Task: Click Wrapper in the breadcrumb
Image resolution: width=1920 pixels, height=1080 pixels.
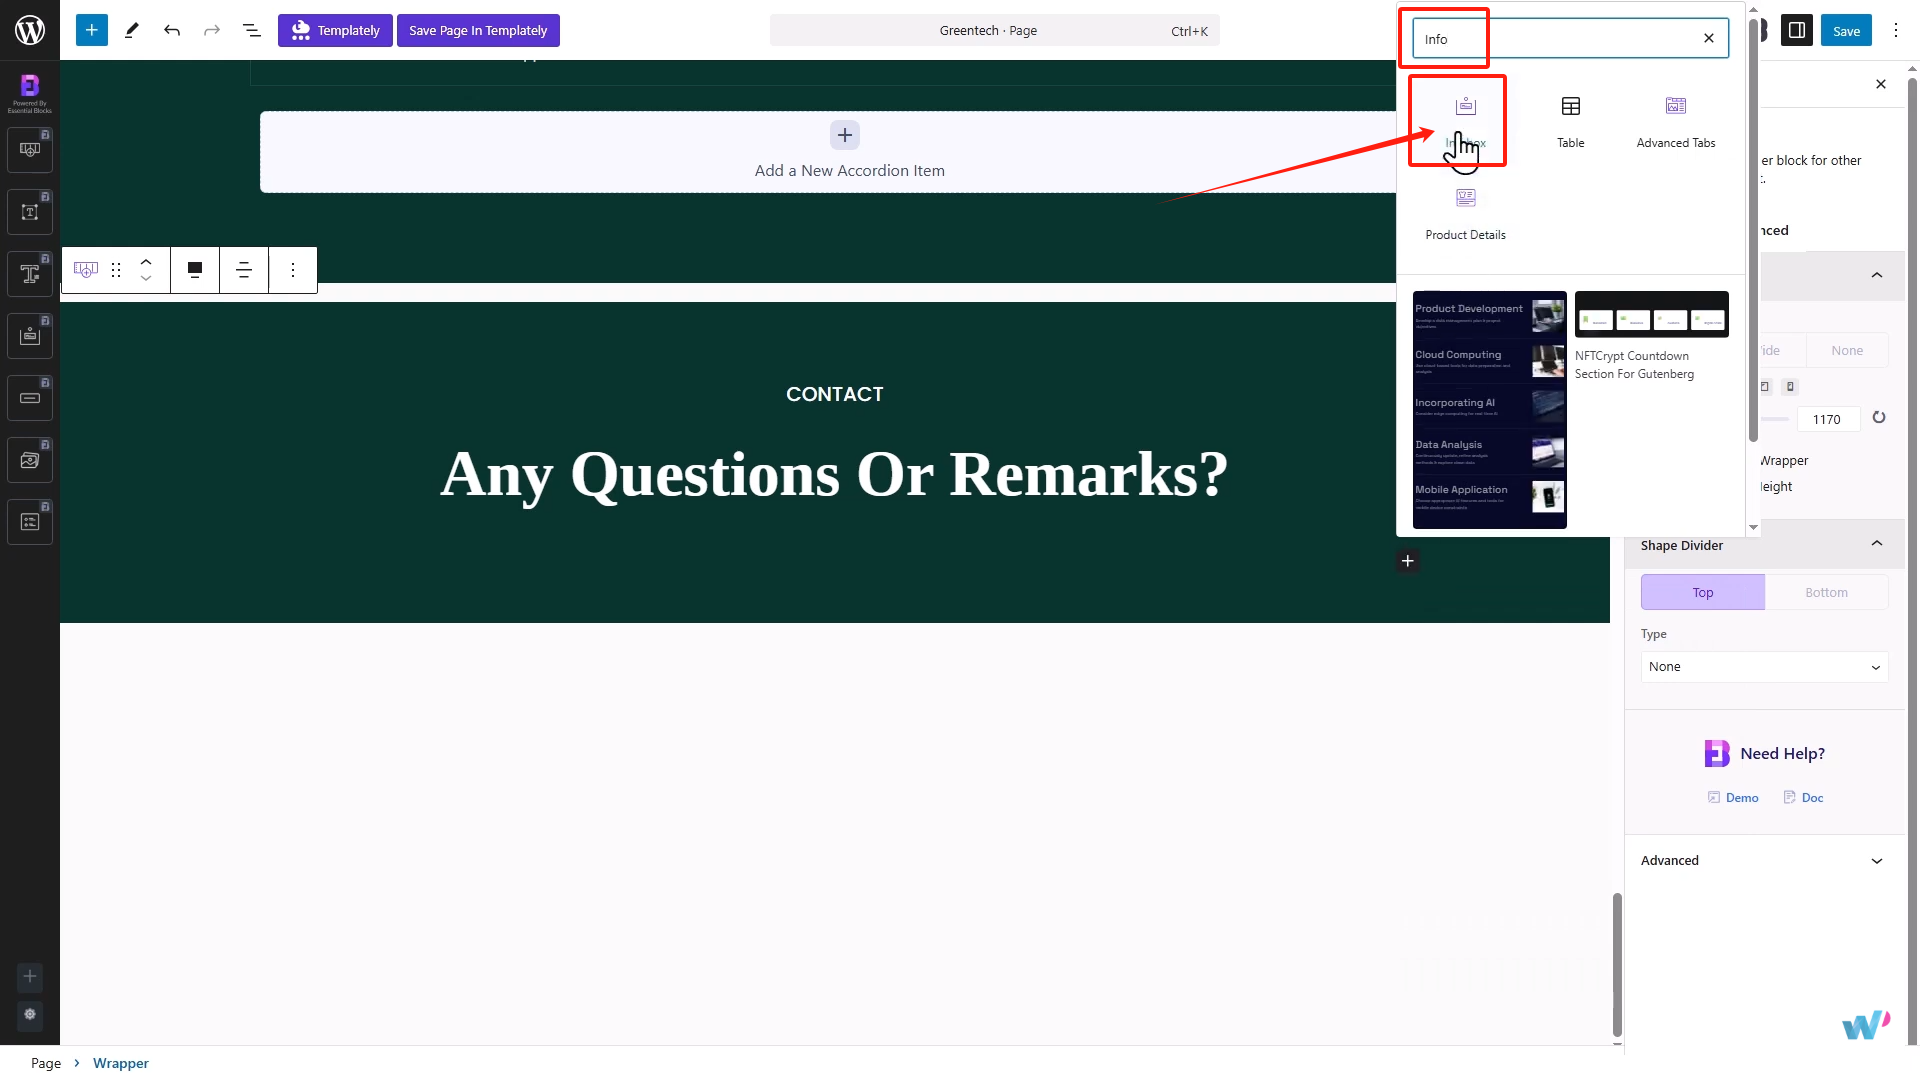Action: pyautogui.click(x=120, y=1063)
